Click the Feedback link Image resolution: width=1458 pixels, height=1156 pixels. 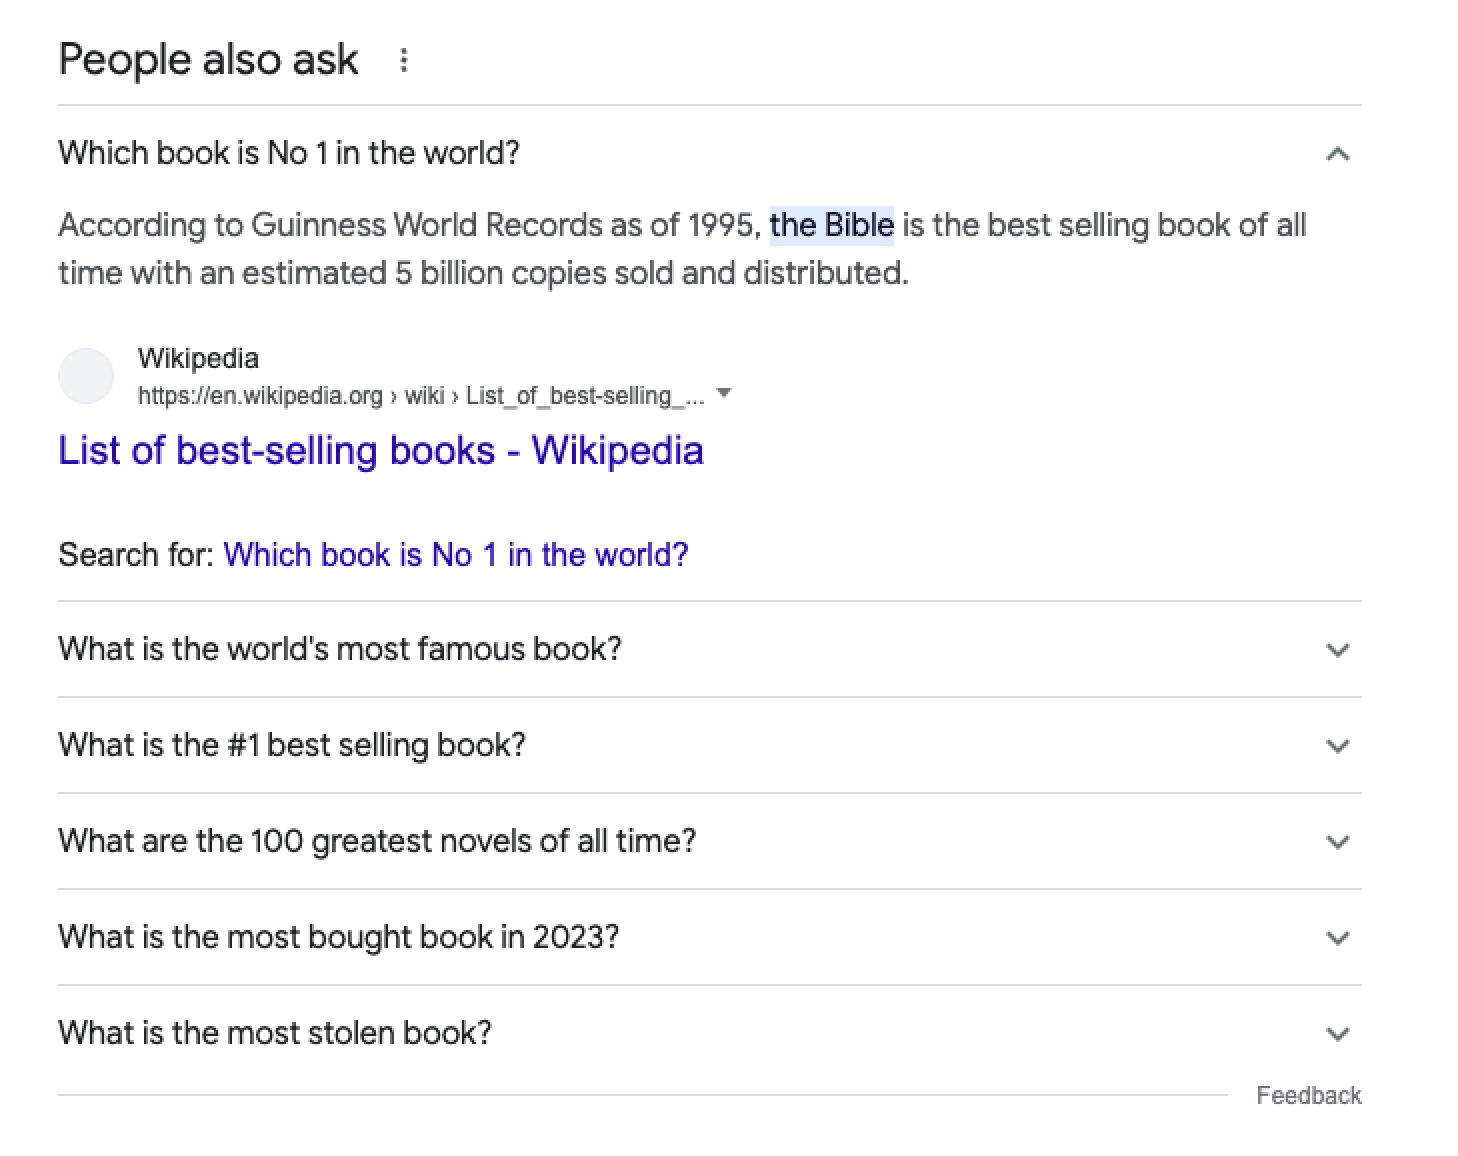pos(1308,1096)
